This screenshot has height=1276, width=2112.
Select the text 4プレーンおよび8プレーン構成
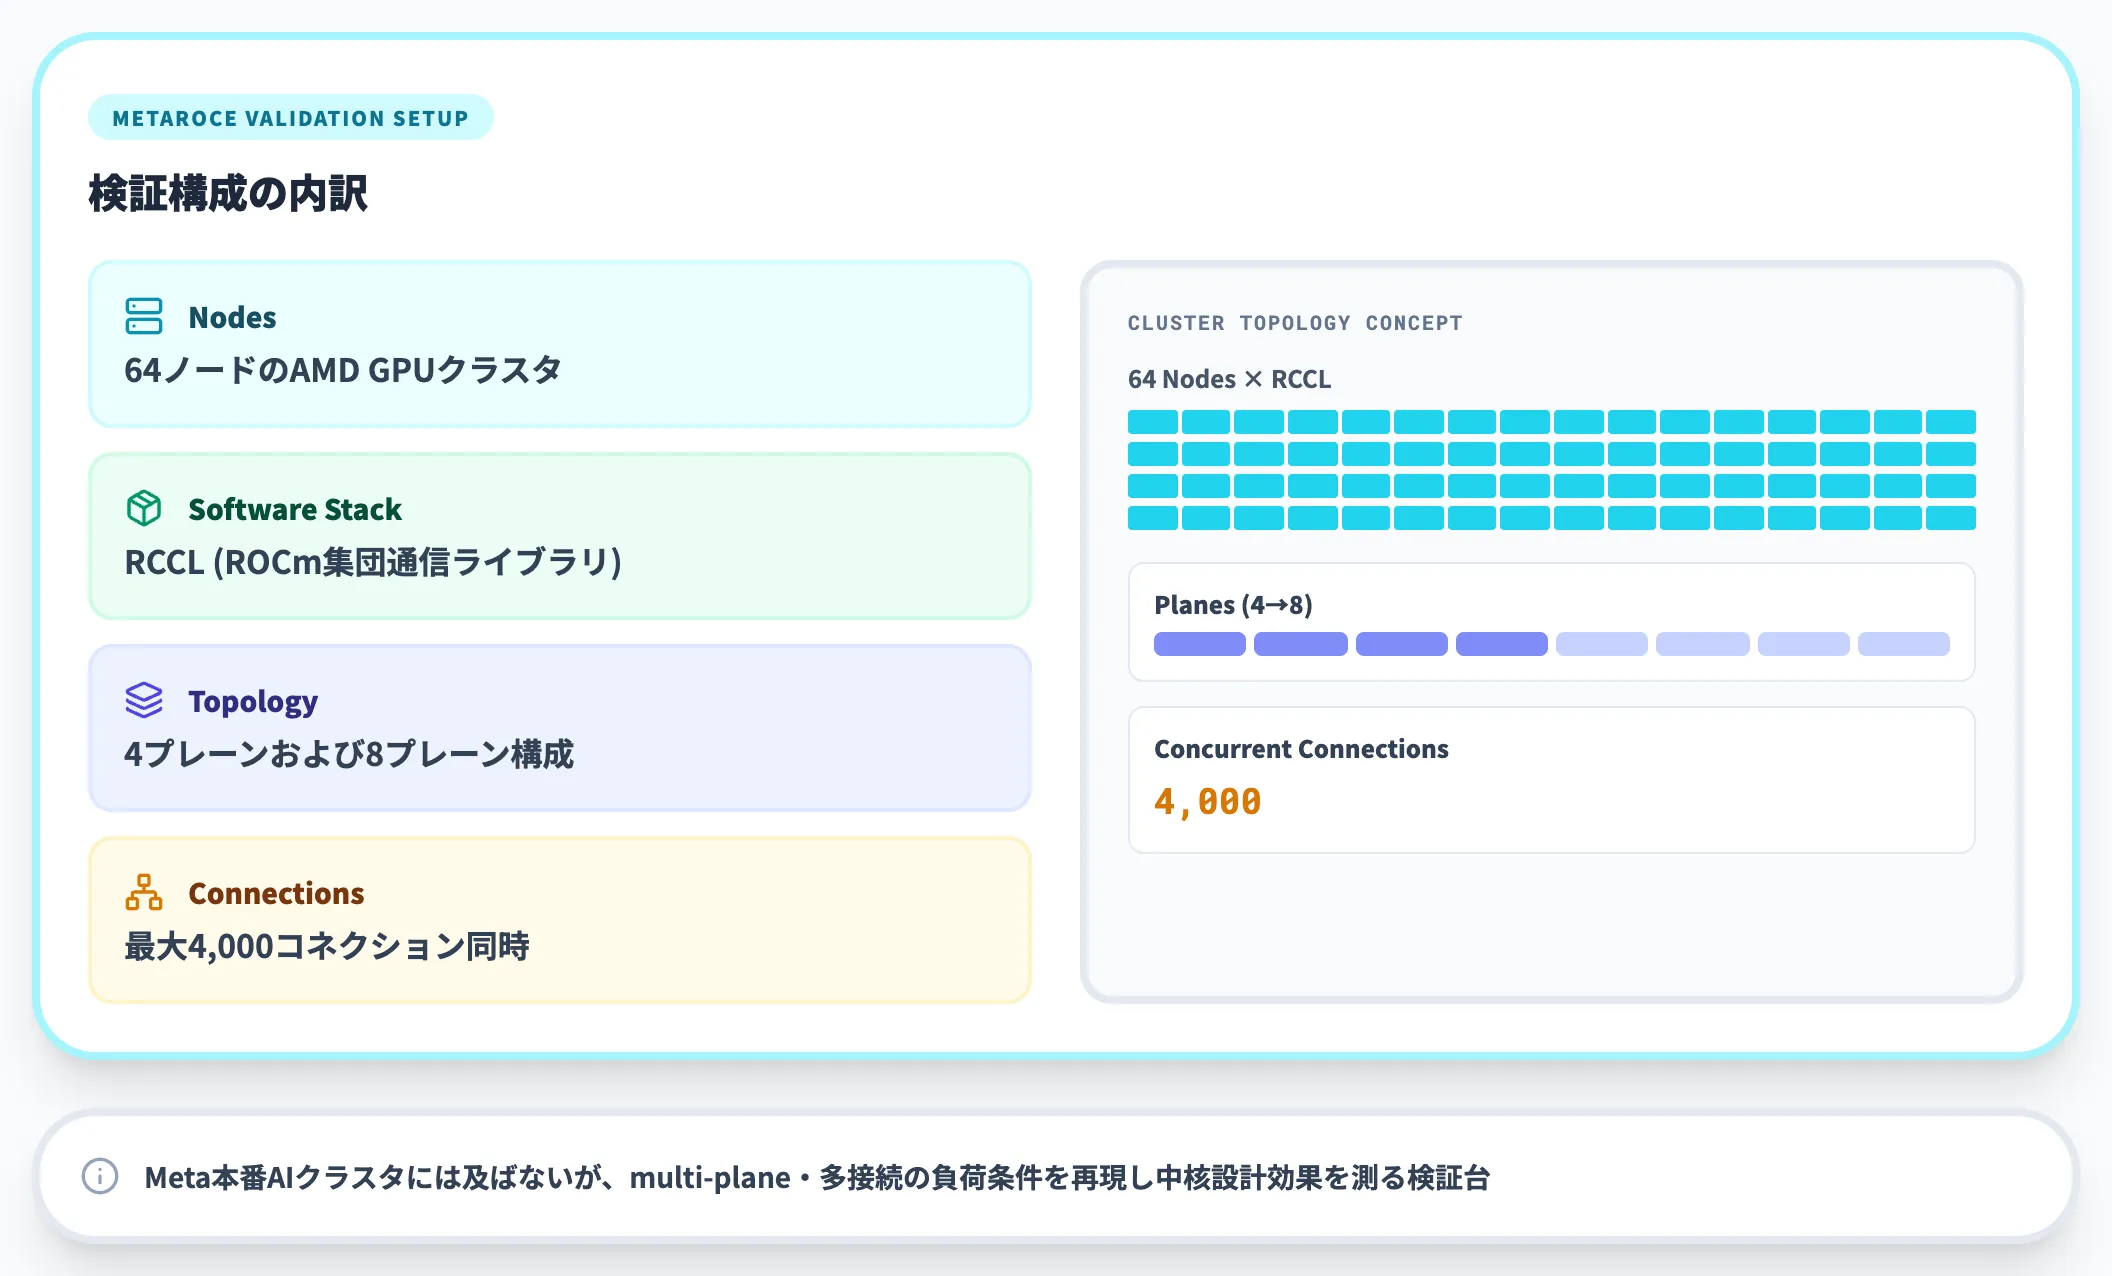pos(349,754)
